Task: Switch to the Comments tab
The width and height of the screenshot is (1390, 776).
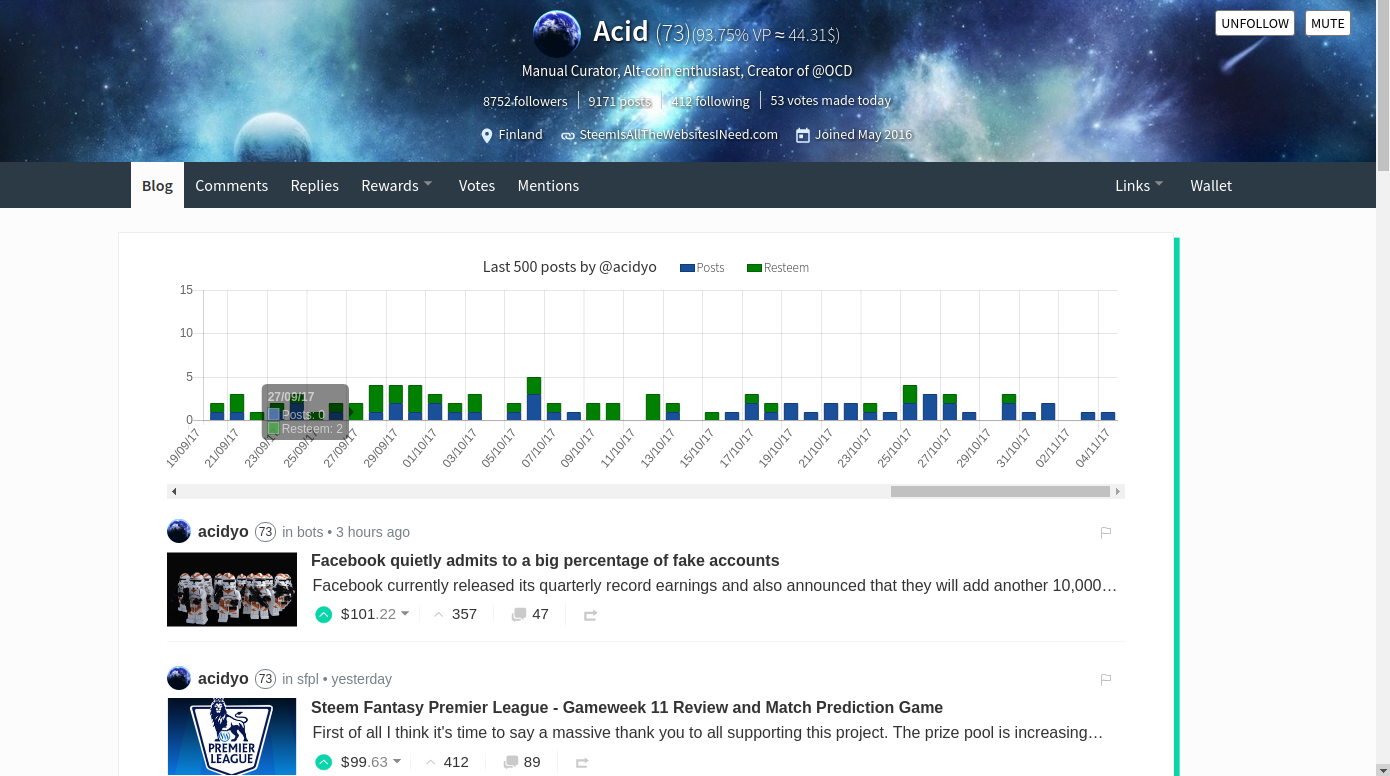Action: 232,185
